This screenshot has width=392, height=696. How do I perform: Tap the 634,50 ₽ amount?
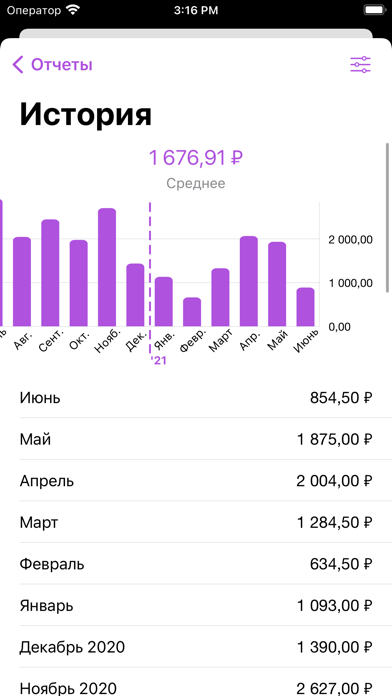pos(341,564)
